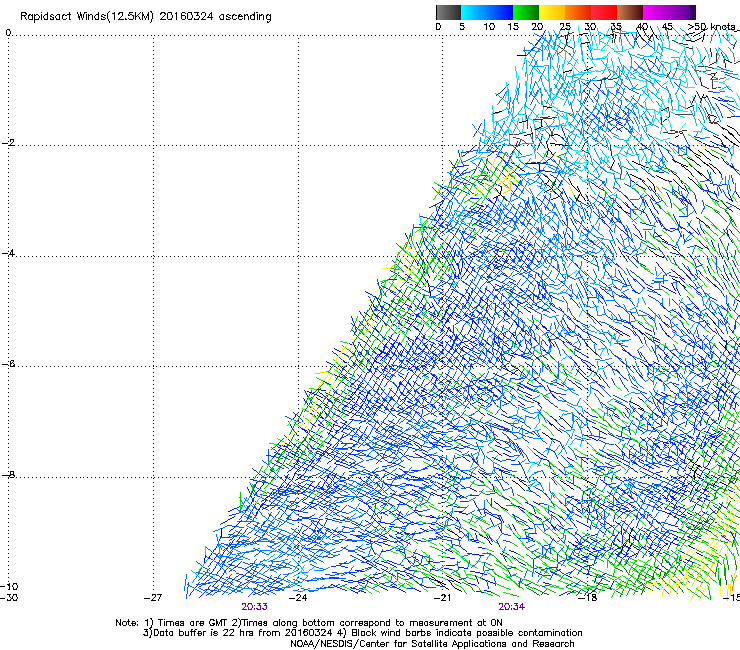The height and width of the screenshot is (650, 740).
Task: Click the dark purple 45-50 knots color swatch
Action: [682, 12]
